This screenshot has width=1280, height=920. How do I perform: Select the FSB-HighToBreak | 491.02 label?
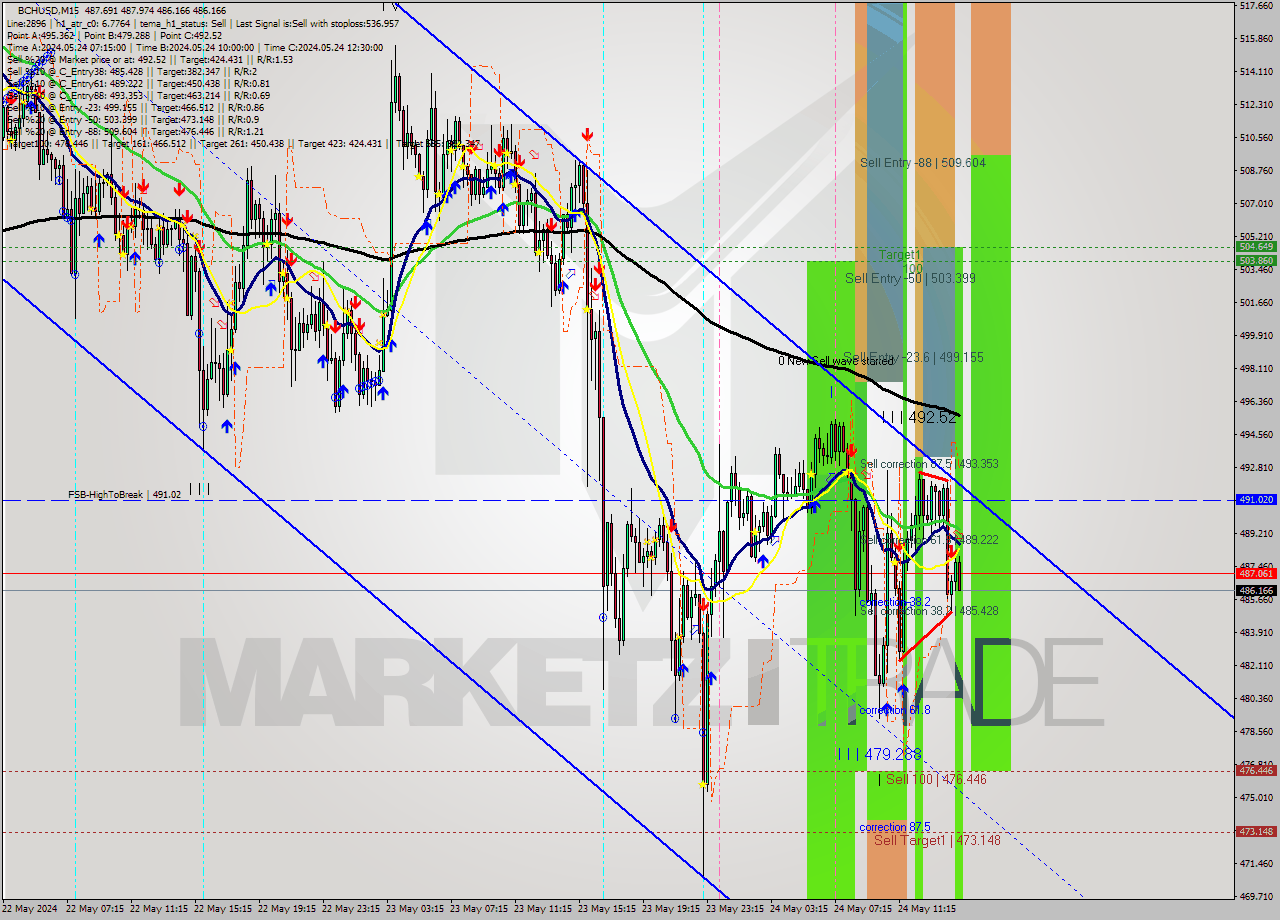pyautogui.click(x=125, y=494)
